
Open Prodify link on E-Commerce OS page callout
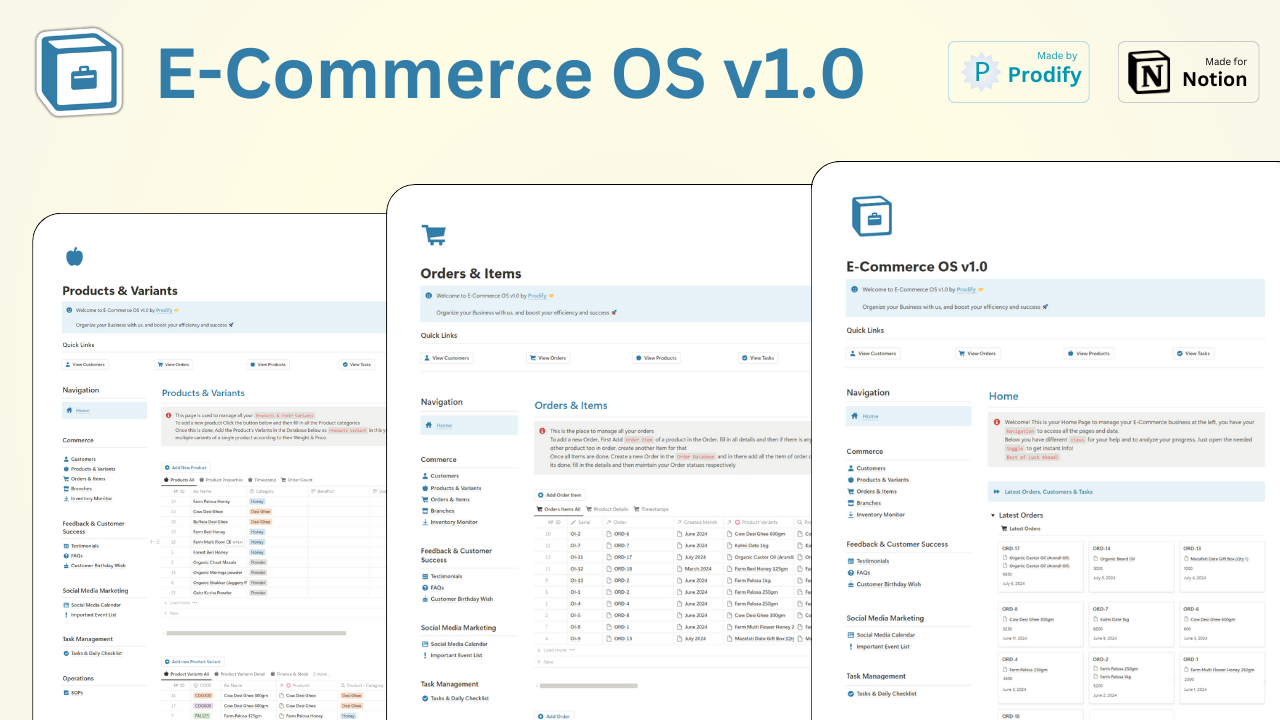click(966, 289)
